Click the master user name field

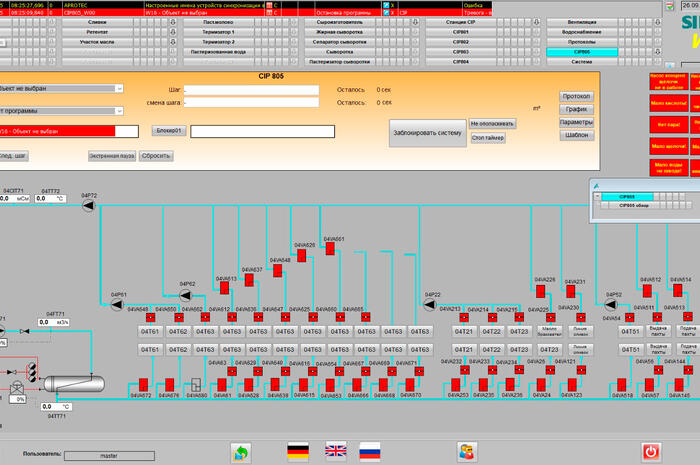coord(109,456)
